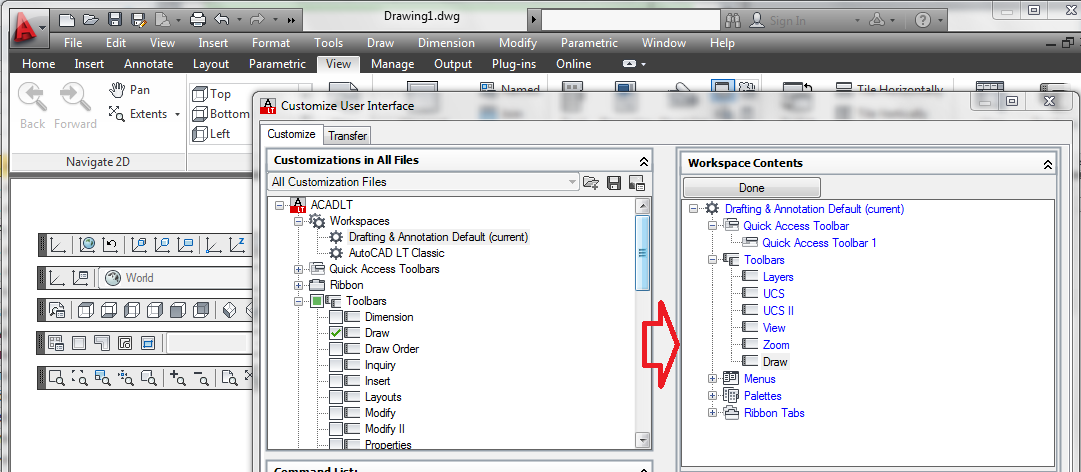Select Quick Access Toolbar 1 item
The width and height of the screenshot is (1081, 472).
[819, 243]
